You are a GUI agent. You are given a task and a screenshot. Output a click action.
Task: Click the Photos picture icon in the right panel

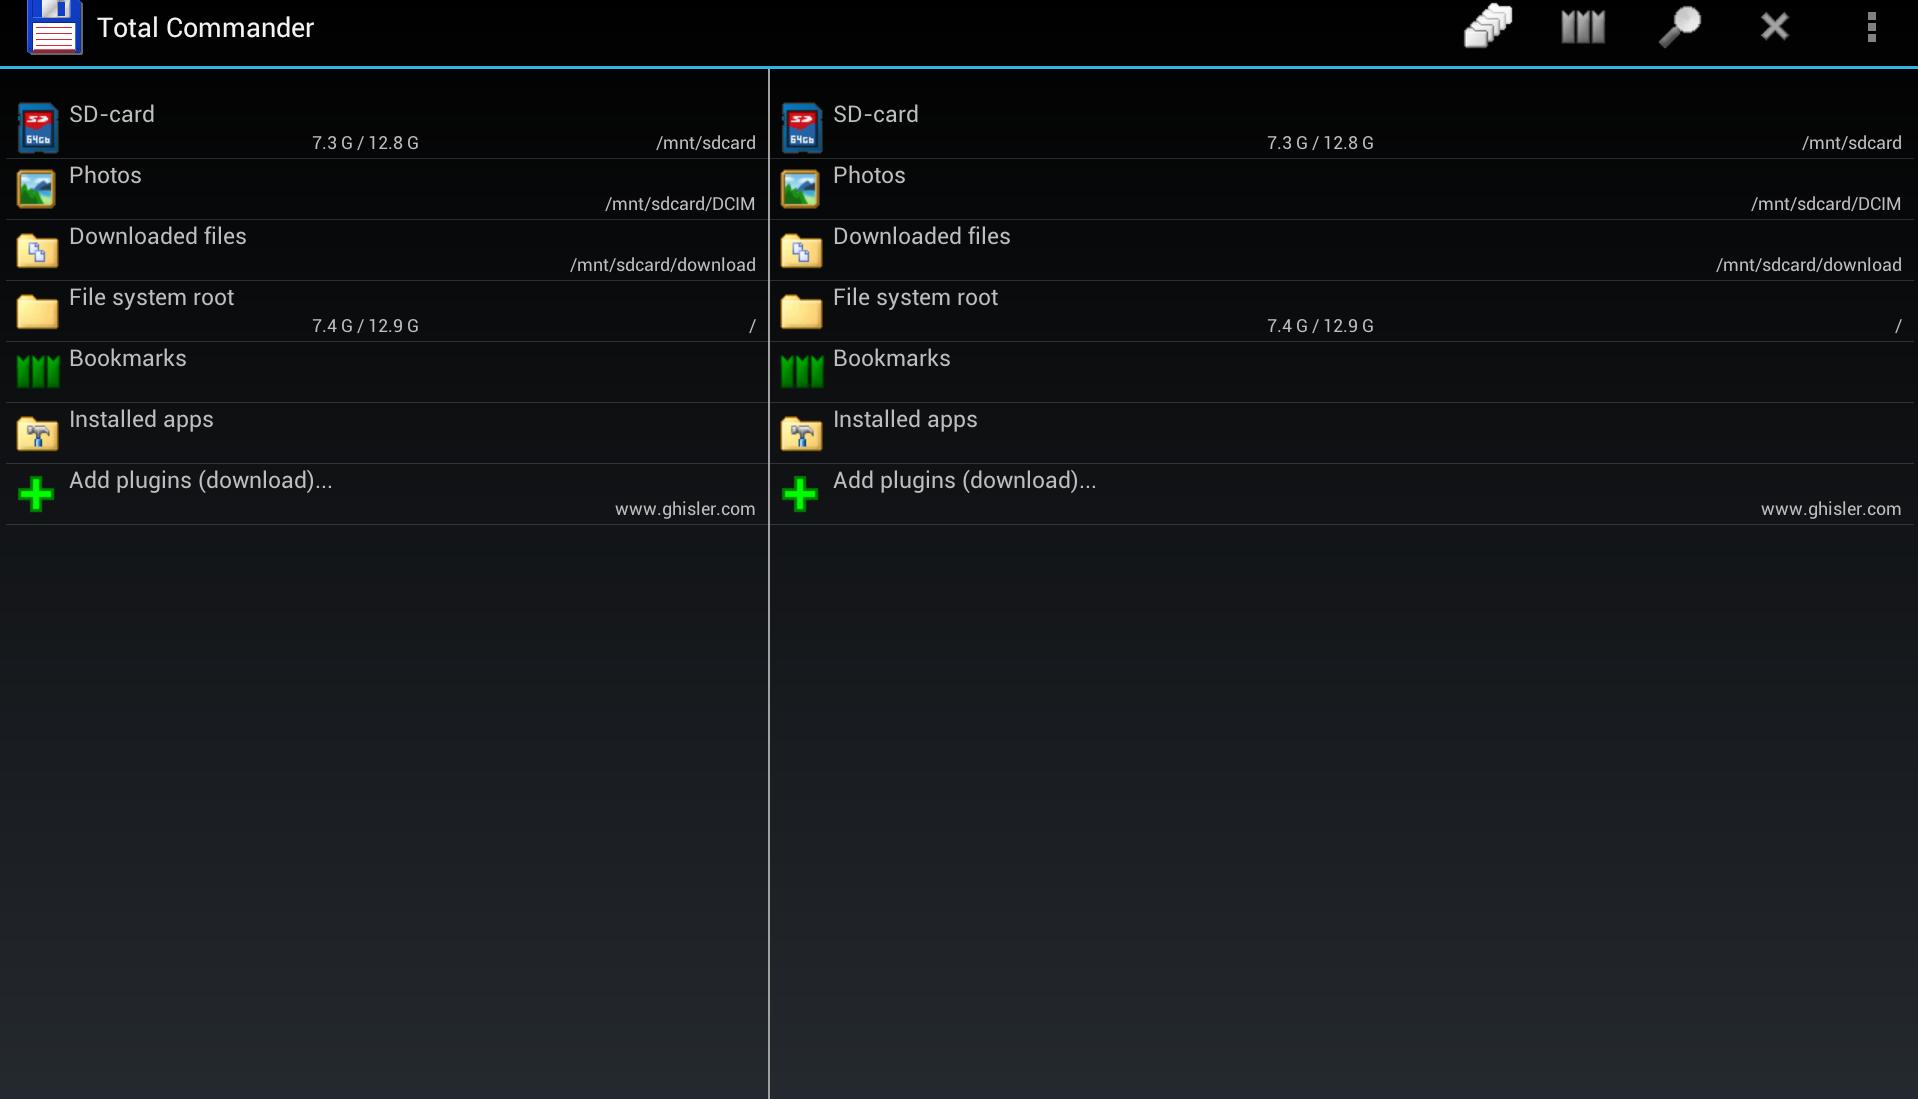coord(801,189)
